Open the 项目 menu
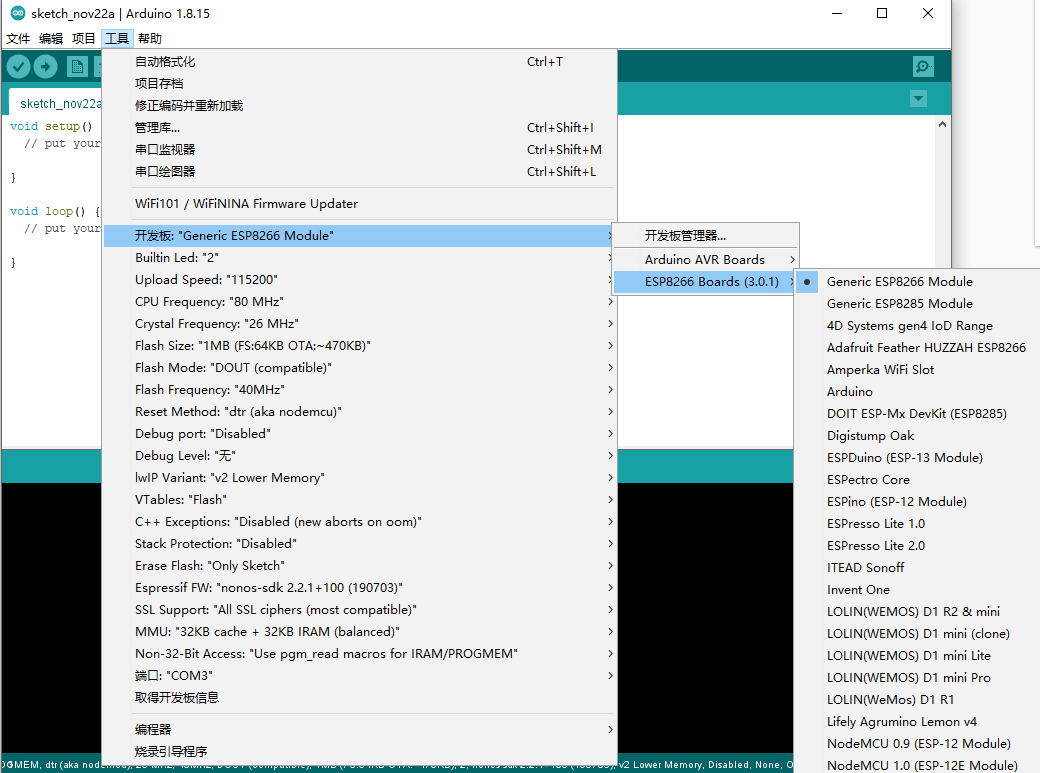The image size is (1040, 773). [84, 38]
